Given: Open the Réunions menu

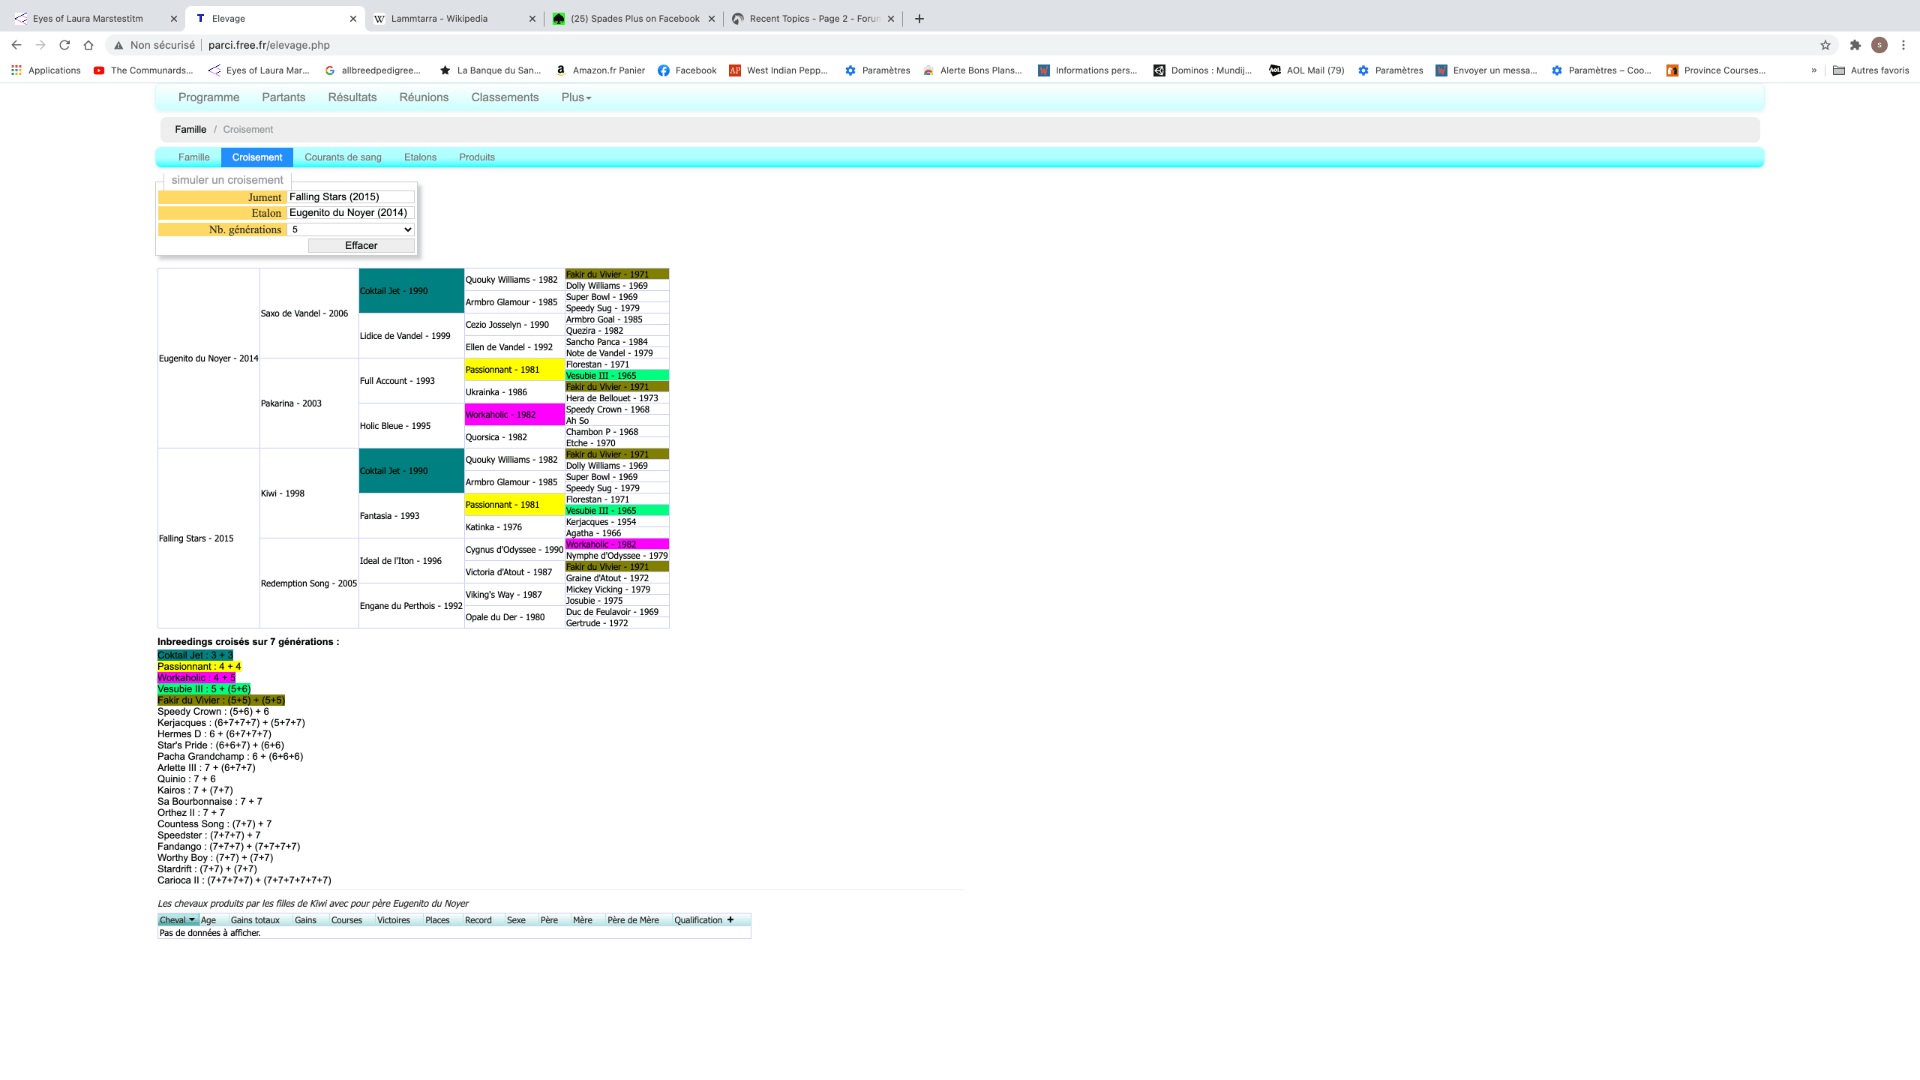Looking at the screenshot, I should click(x=424, y=97).
